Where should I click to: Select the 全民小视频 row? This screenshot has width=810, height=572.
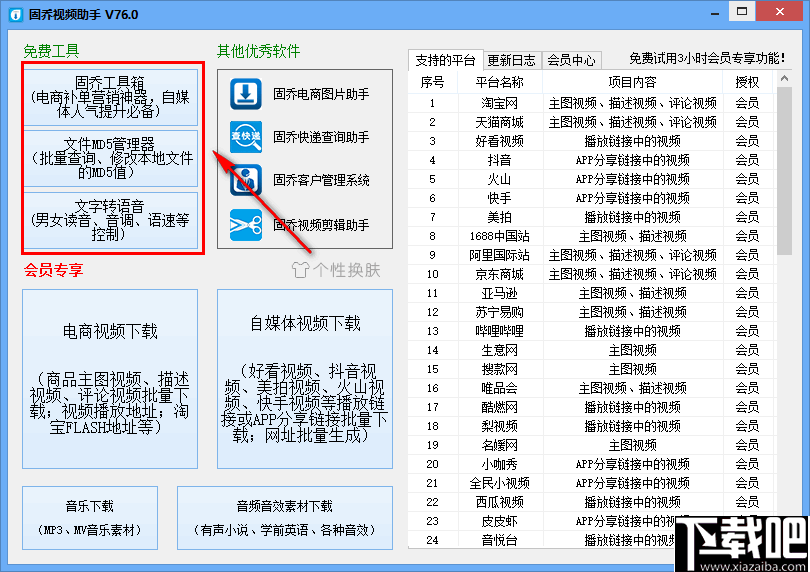pos(592,483)
